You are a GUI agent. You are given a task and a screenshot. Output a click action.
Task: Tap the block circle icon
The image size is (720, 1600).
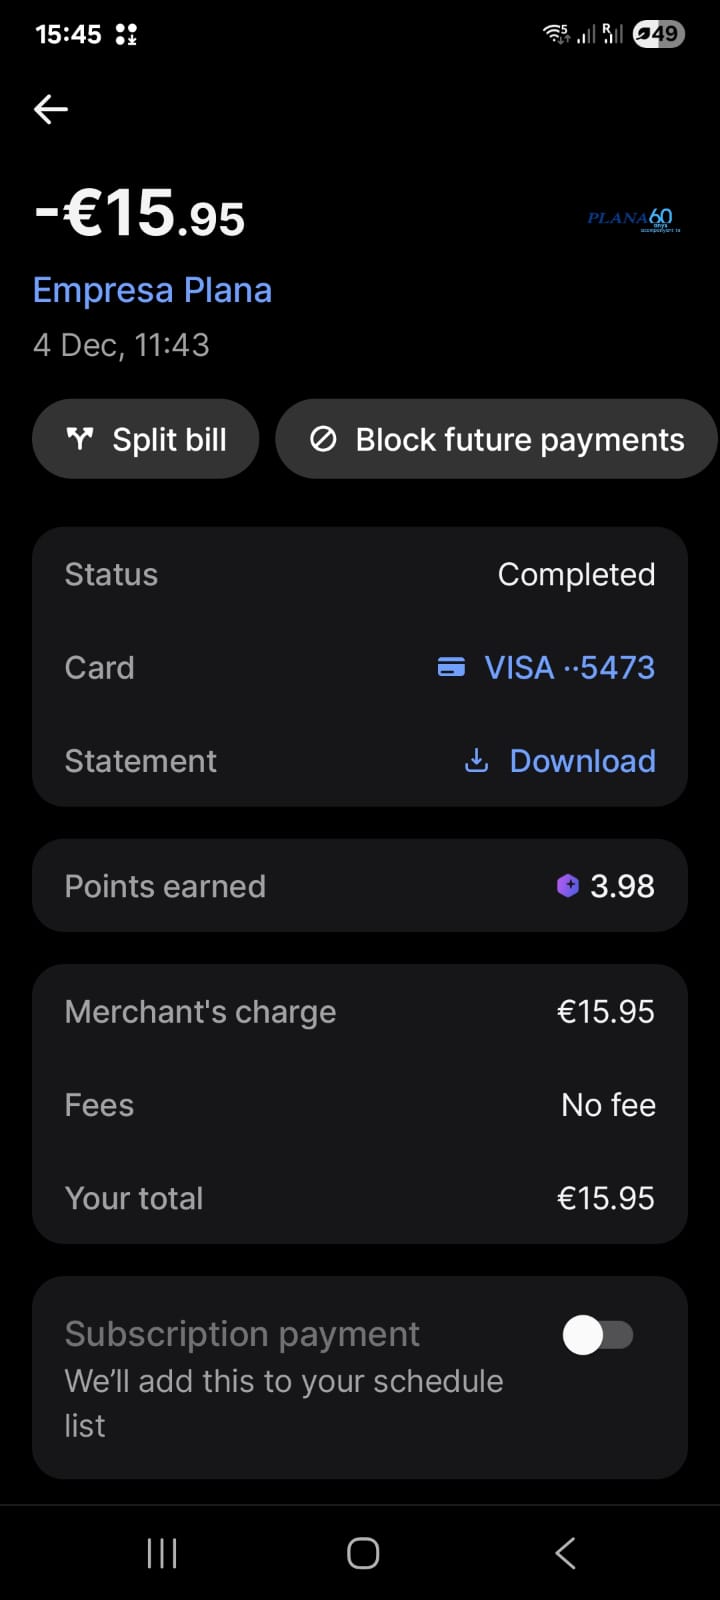click(x=323, y=439)
